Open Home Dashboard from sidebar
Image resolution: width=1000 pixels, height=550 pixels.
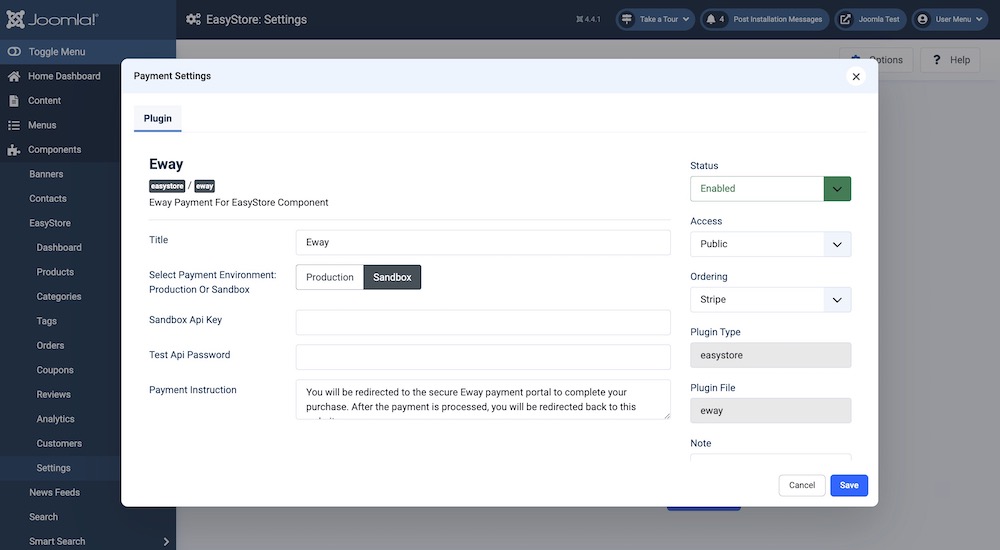[64, 76]
